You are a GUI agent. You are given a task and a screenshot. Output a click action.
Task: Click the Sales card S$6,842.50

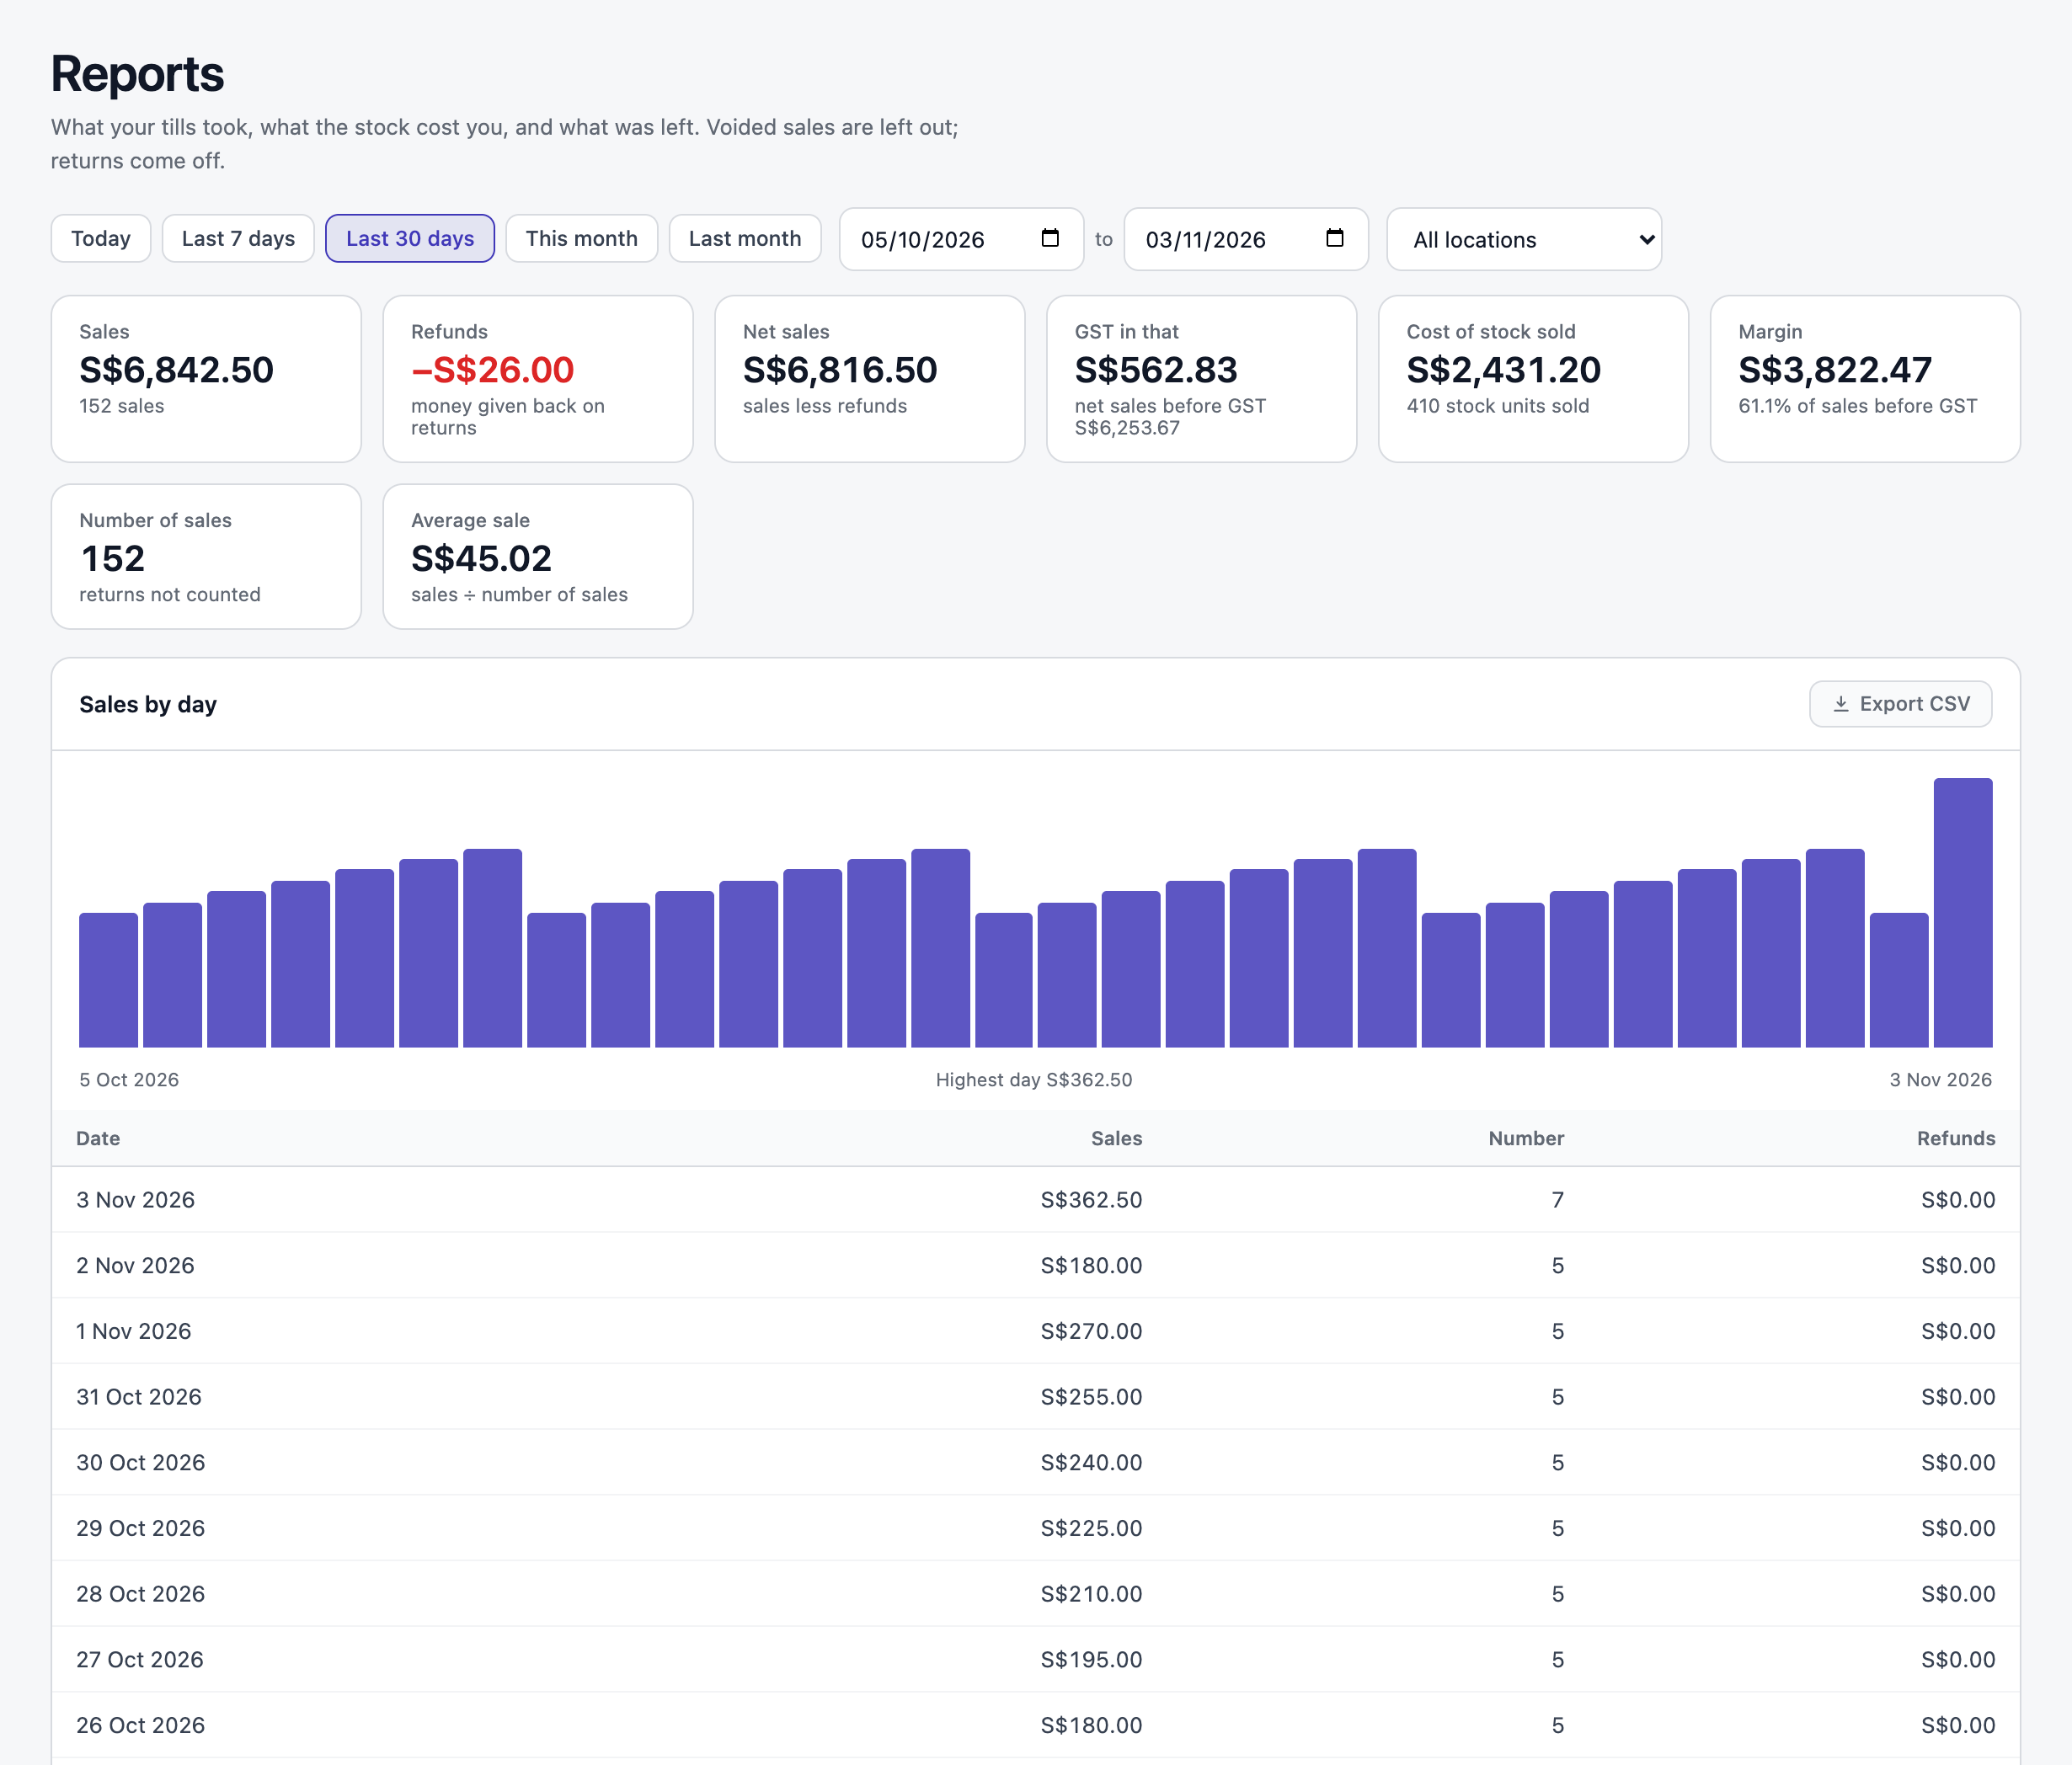[x=206, y=379]
